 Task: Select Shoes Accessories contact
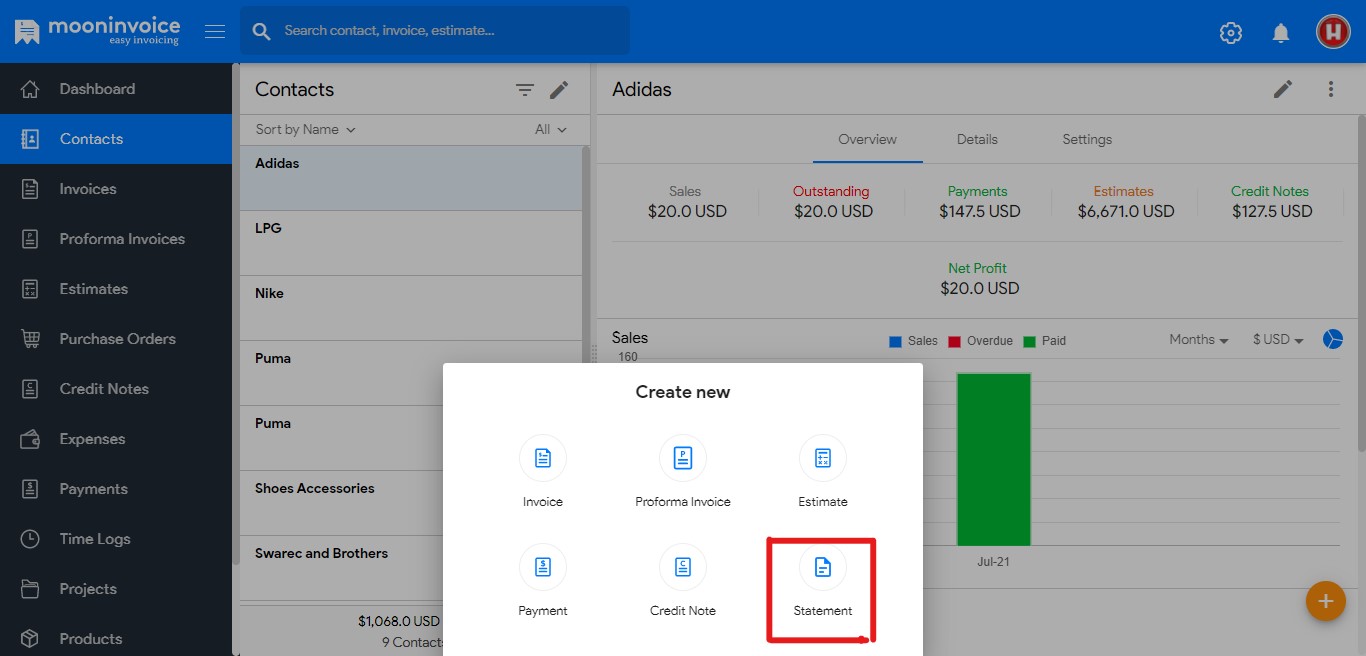coord(341,503)
